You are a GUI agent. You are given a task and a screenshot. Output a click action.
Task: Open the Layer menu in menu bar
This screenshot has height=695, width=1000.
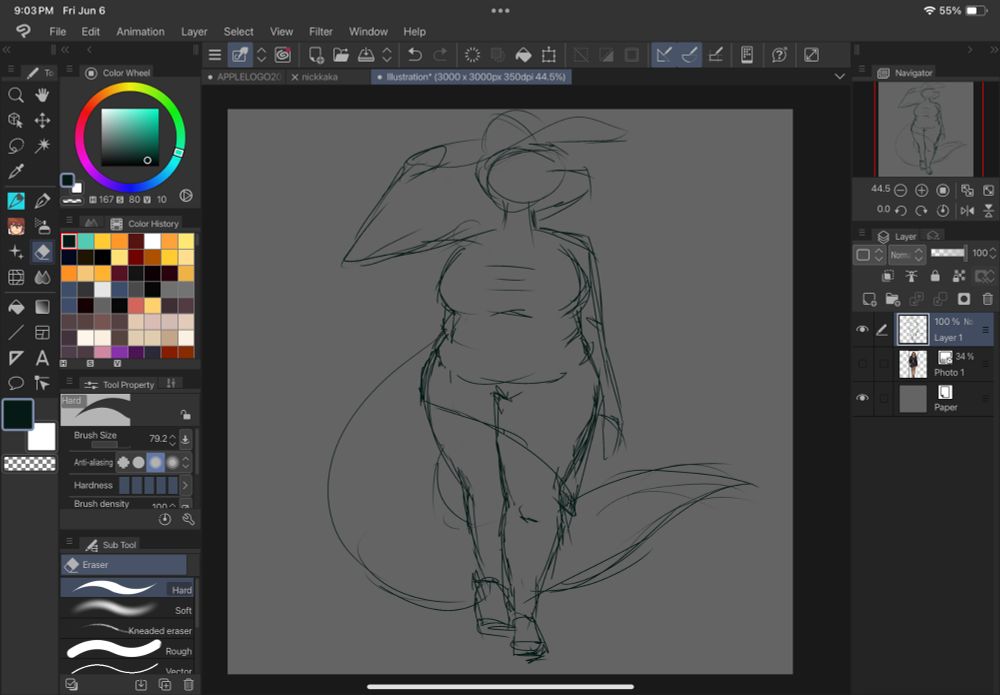click(194, 32)
